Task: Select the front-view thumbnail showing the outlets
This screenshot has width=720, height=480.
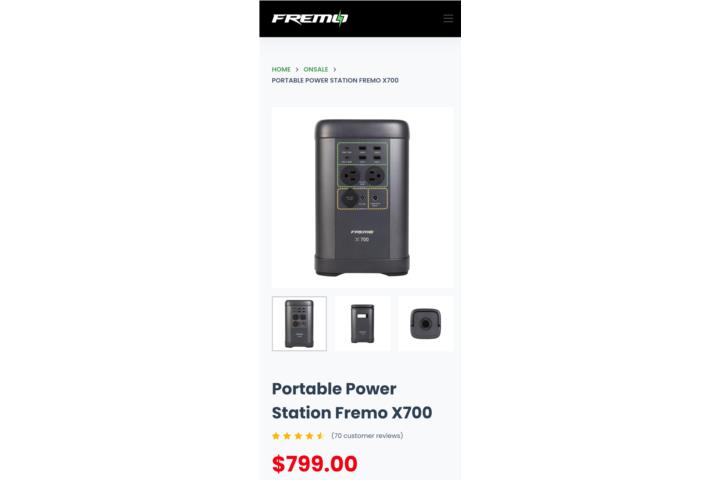Action: [299, 324]
